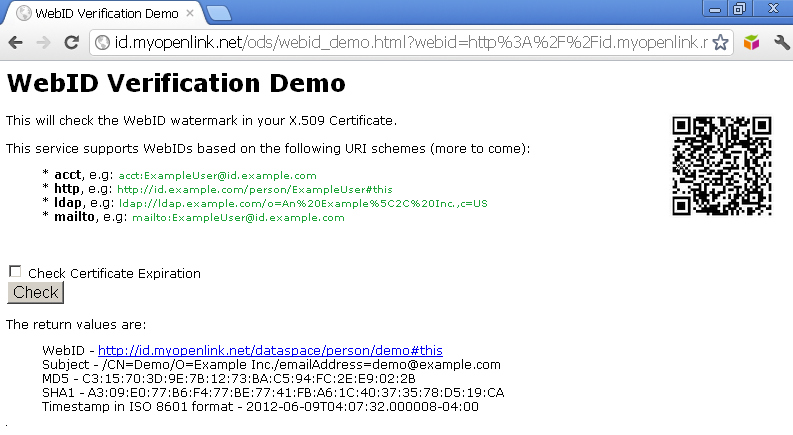Open the wrench settings menu
Screen dimensions: 793x435
pos(781,44)
